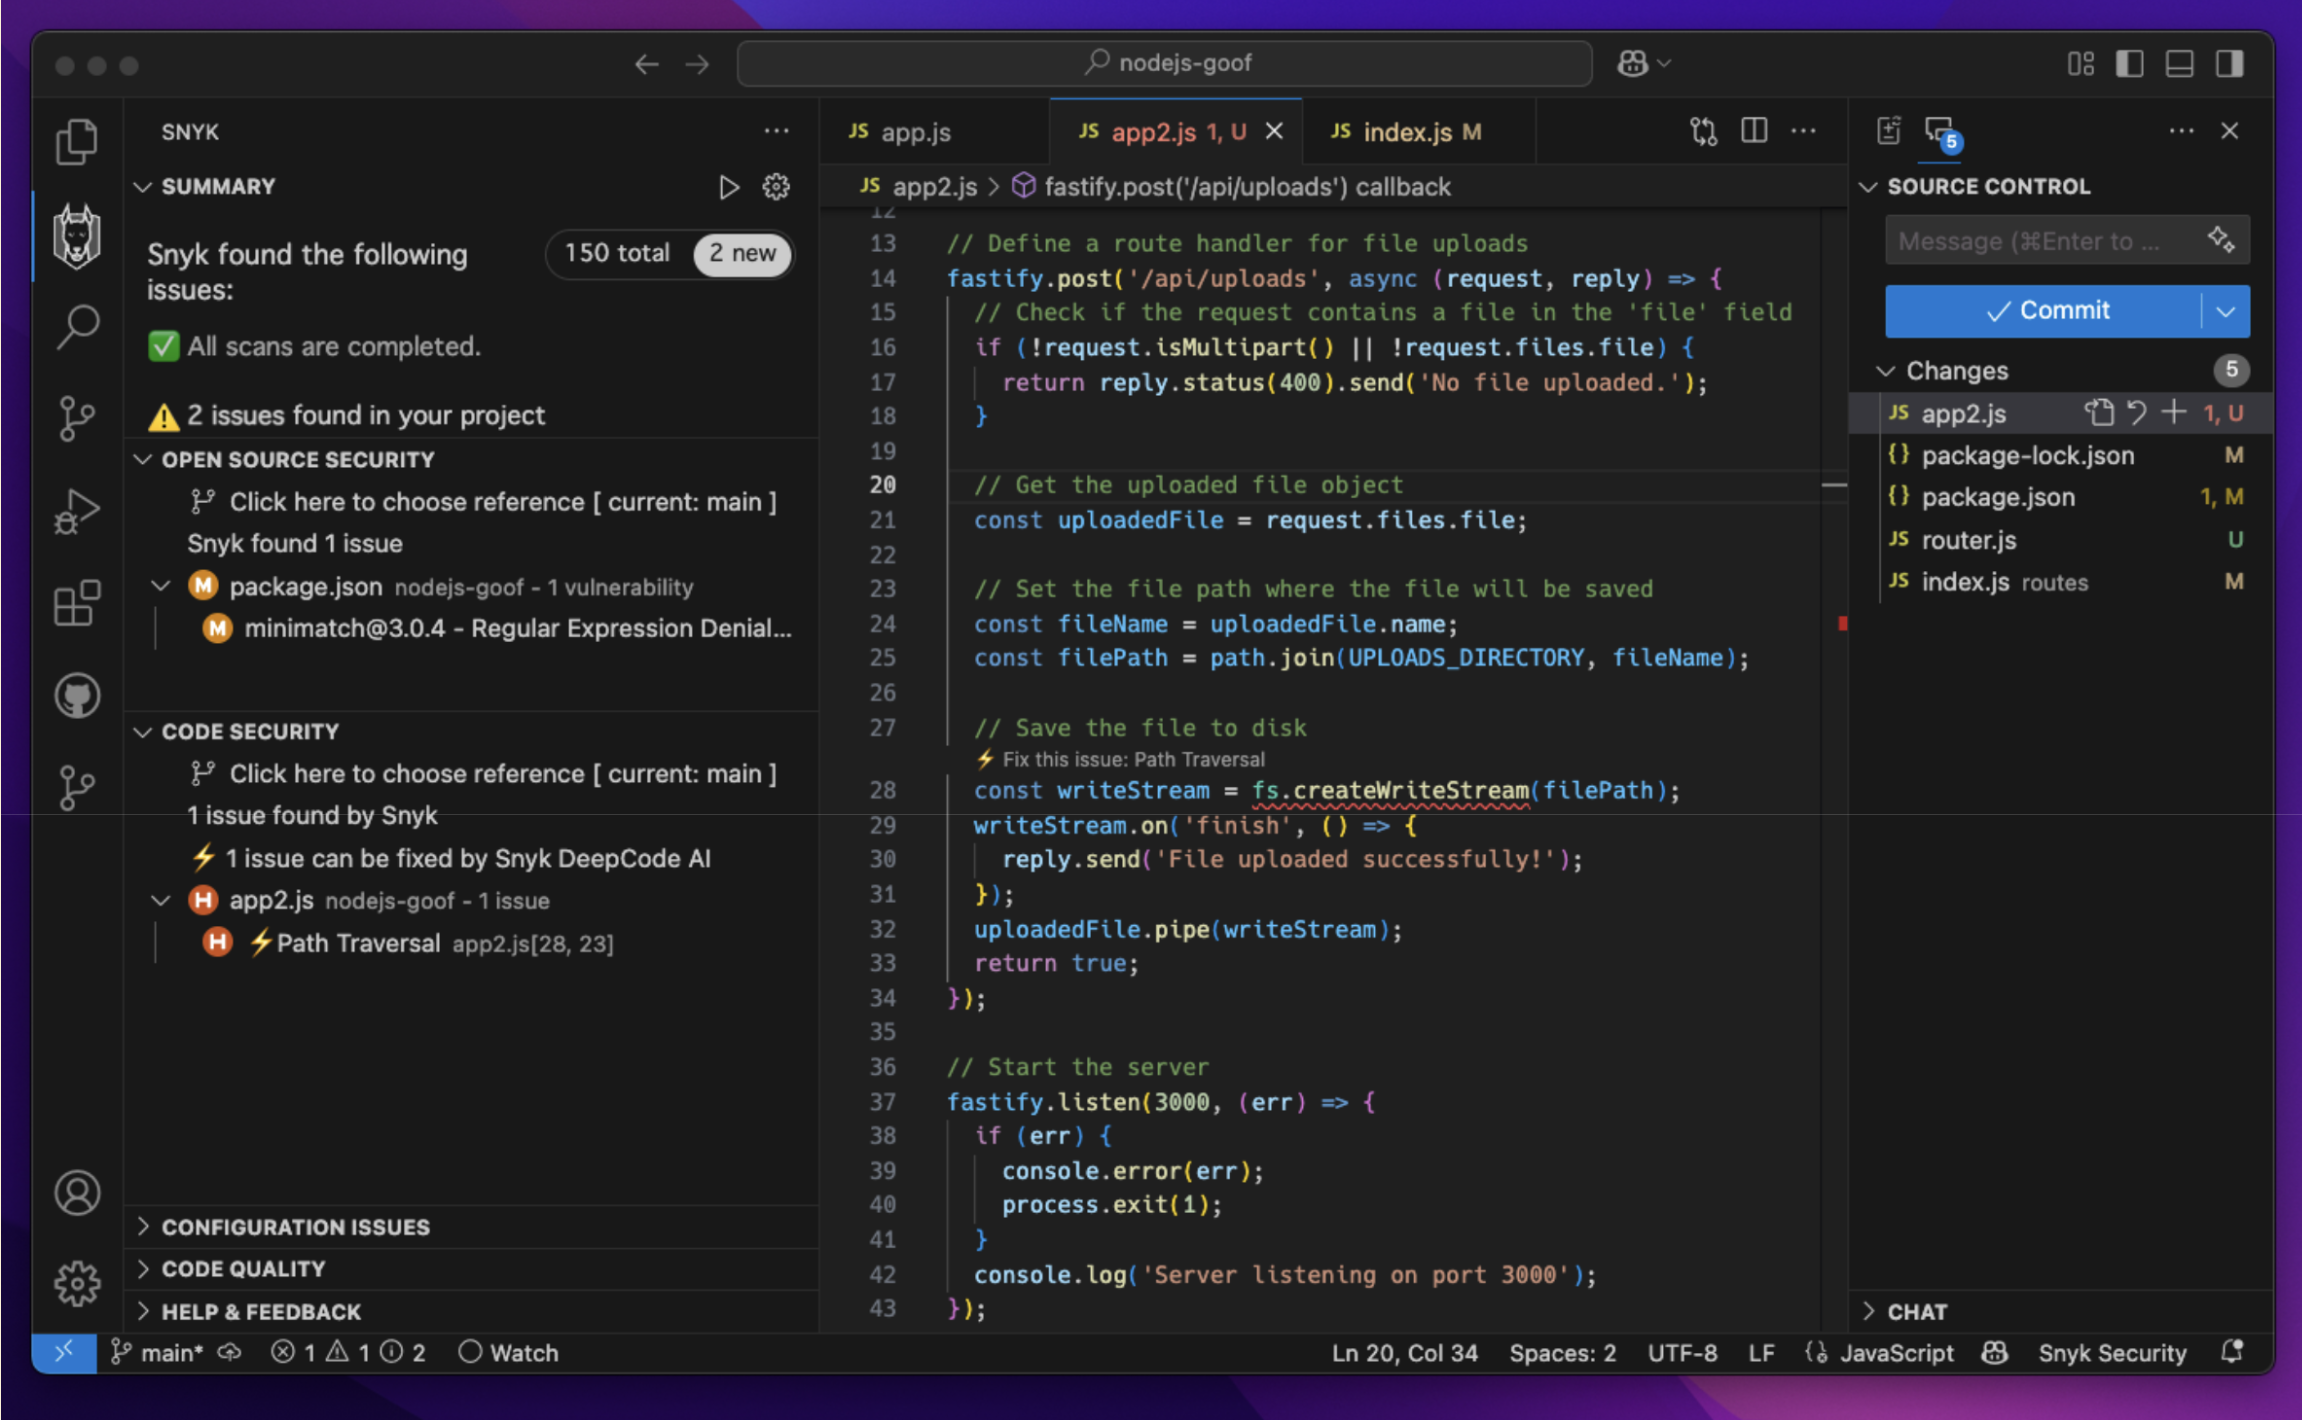2302x1420 pixels.
Task: Collapse the Open Source Security section
Action: click(142, 460)
